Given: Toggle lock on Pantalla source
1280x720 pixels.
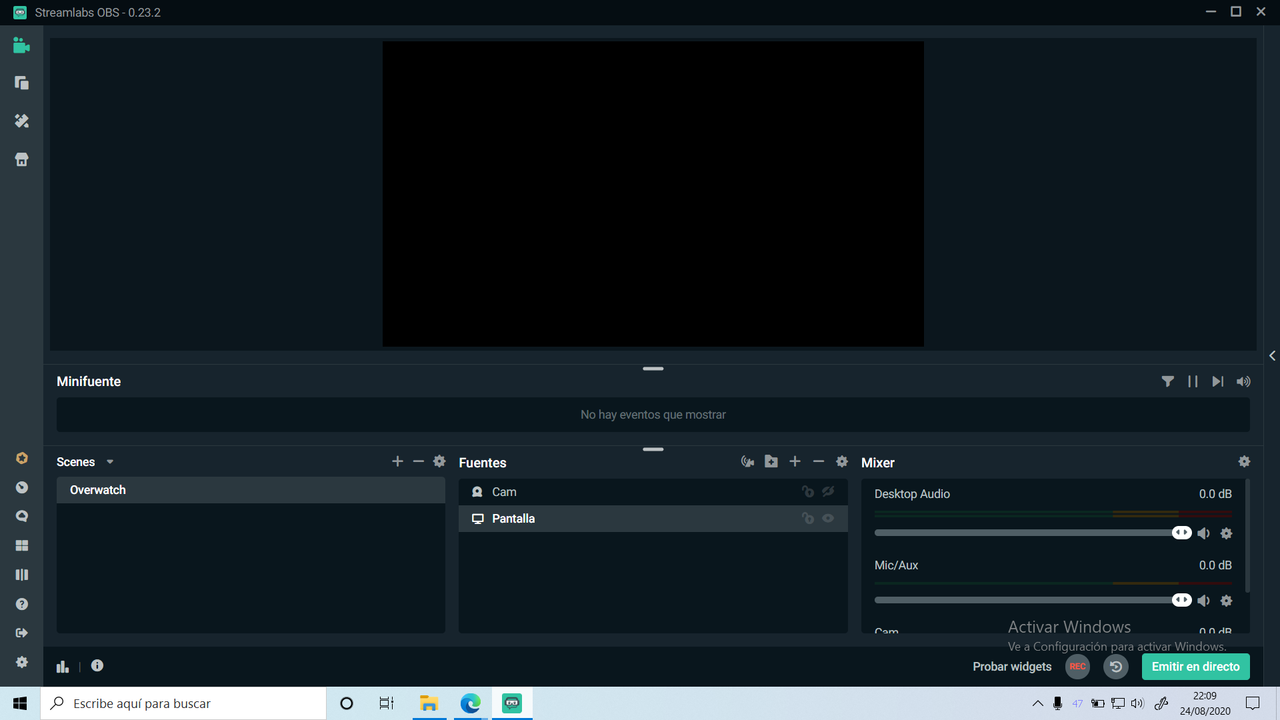Looking at the screenshot, I should pos(807,518).
